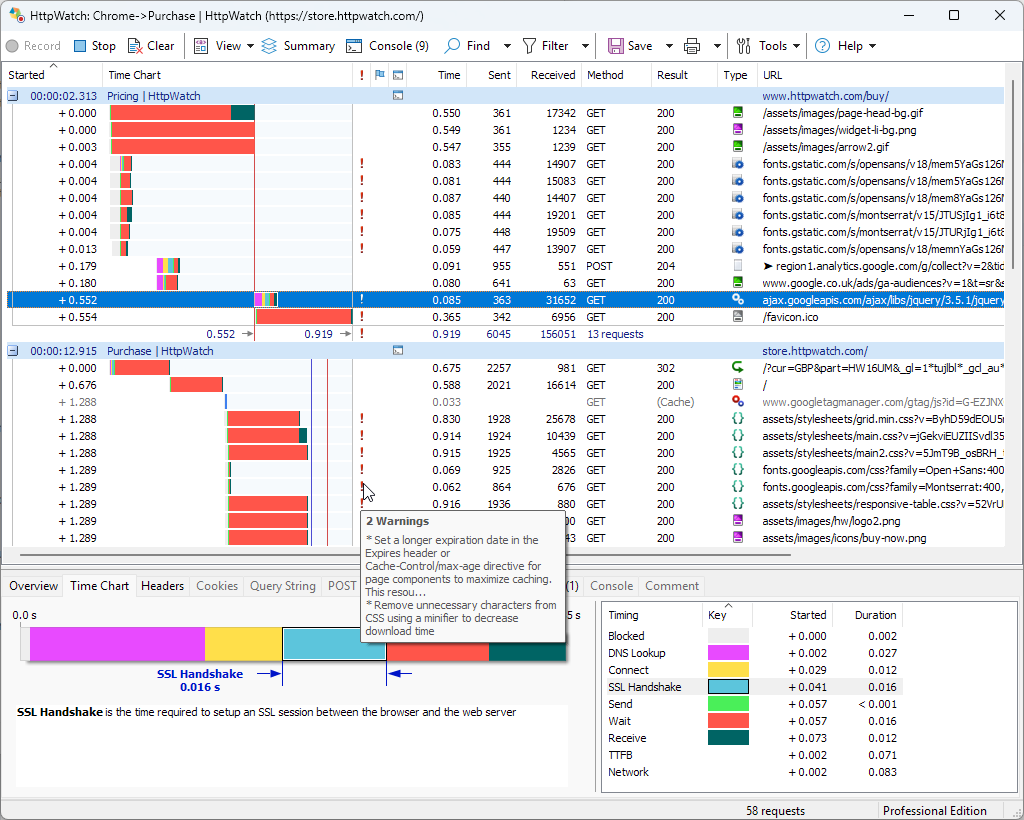The height and width of the screenshot is (820, 1024).
Task: Expand the Find dropdown arrow
Action: coord(507,46)
